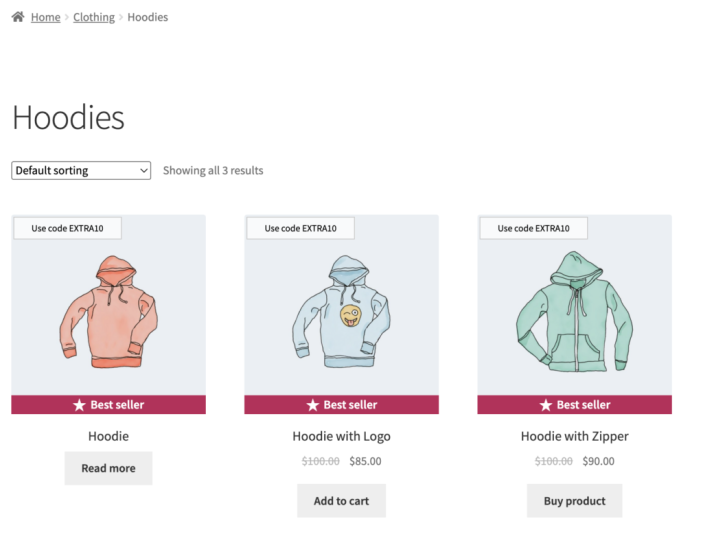Click the orange Hoodie product image
The image size is (703, 541).
click(x=108, y=312)
